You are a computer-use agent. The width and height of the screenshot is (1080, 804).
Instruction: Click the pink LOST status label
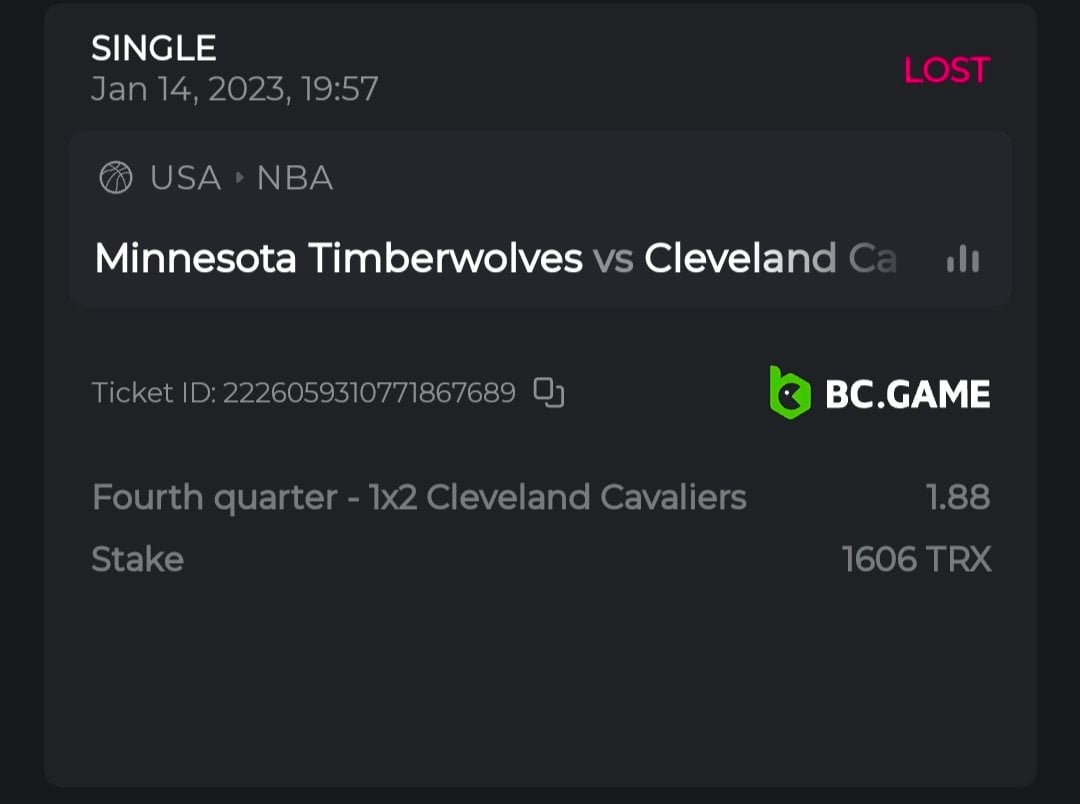tap(946, 70)
